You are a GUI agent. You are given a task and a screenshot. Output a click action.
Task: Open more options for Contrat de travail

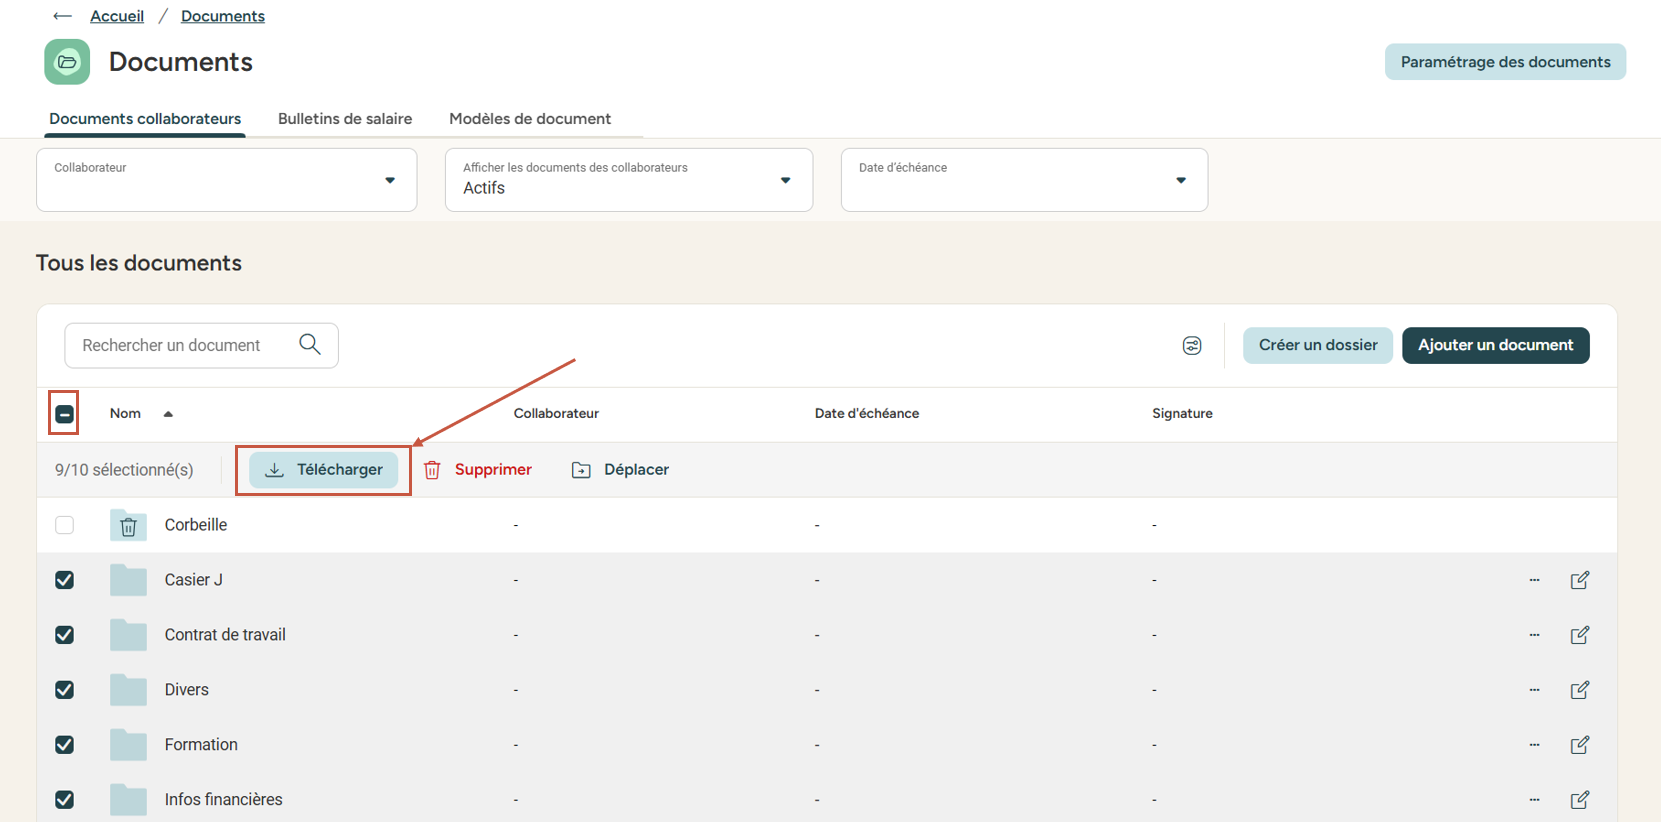click(1534, 635)
